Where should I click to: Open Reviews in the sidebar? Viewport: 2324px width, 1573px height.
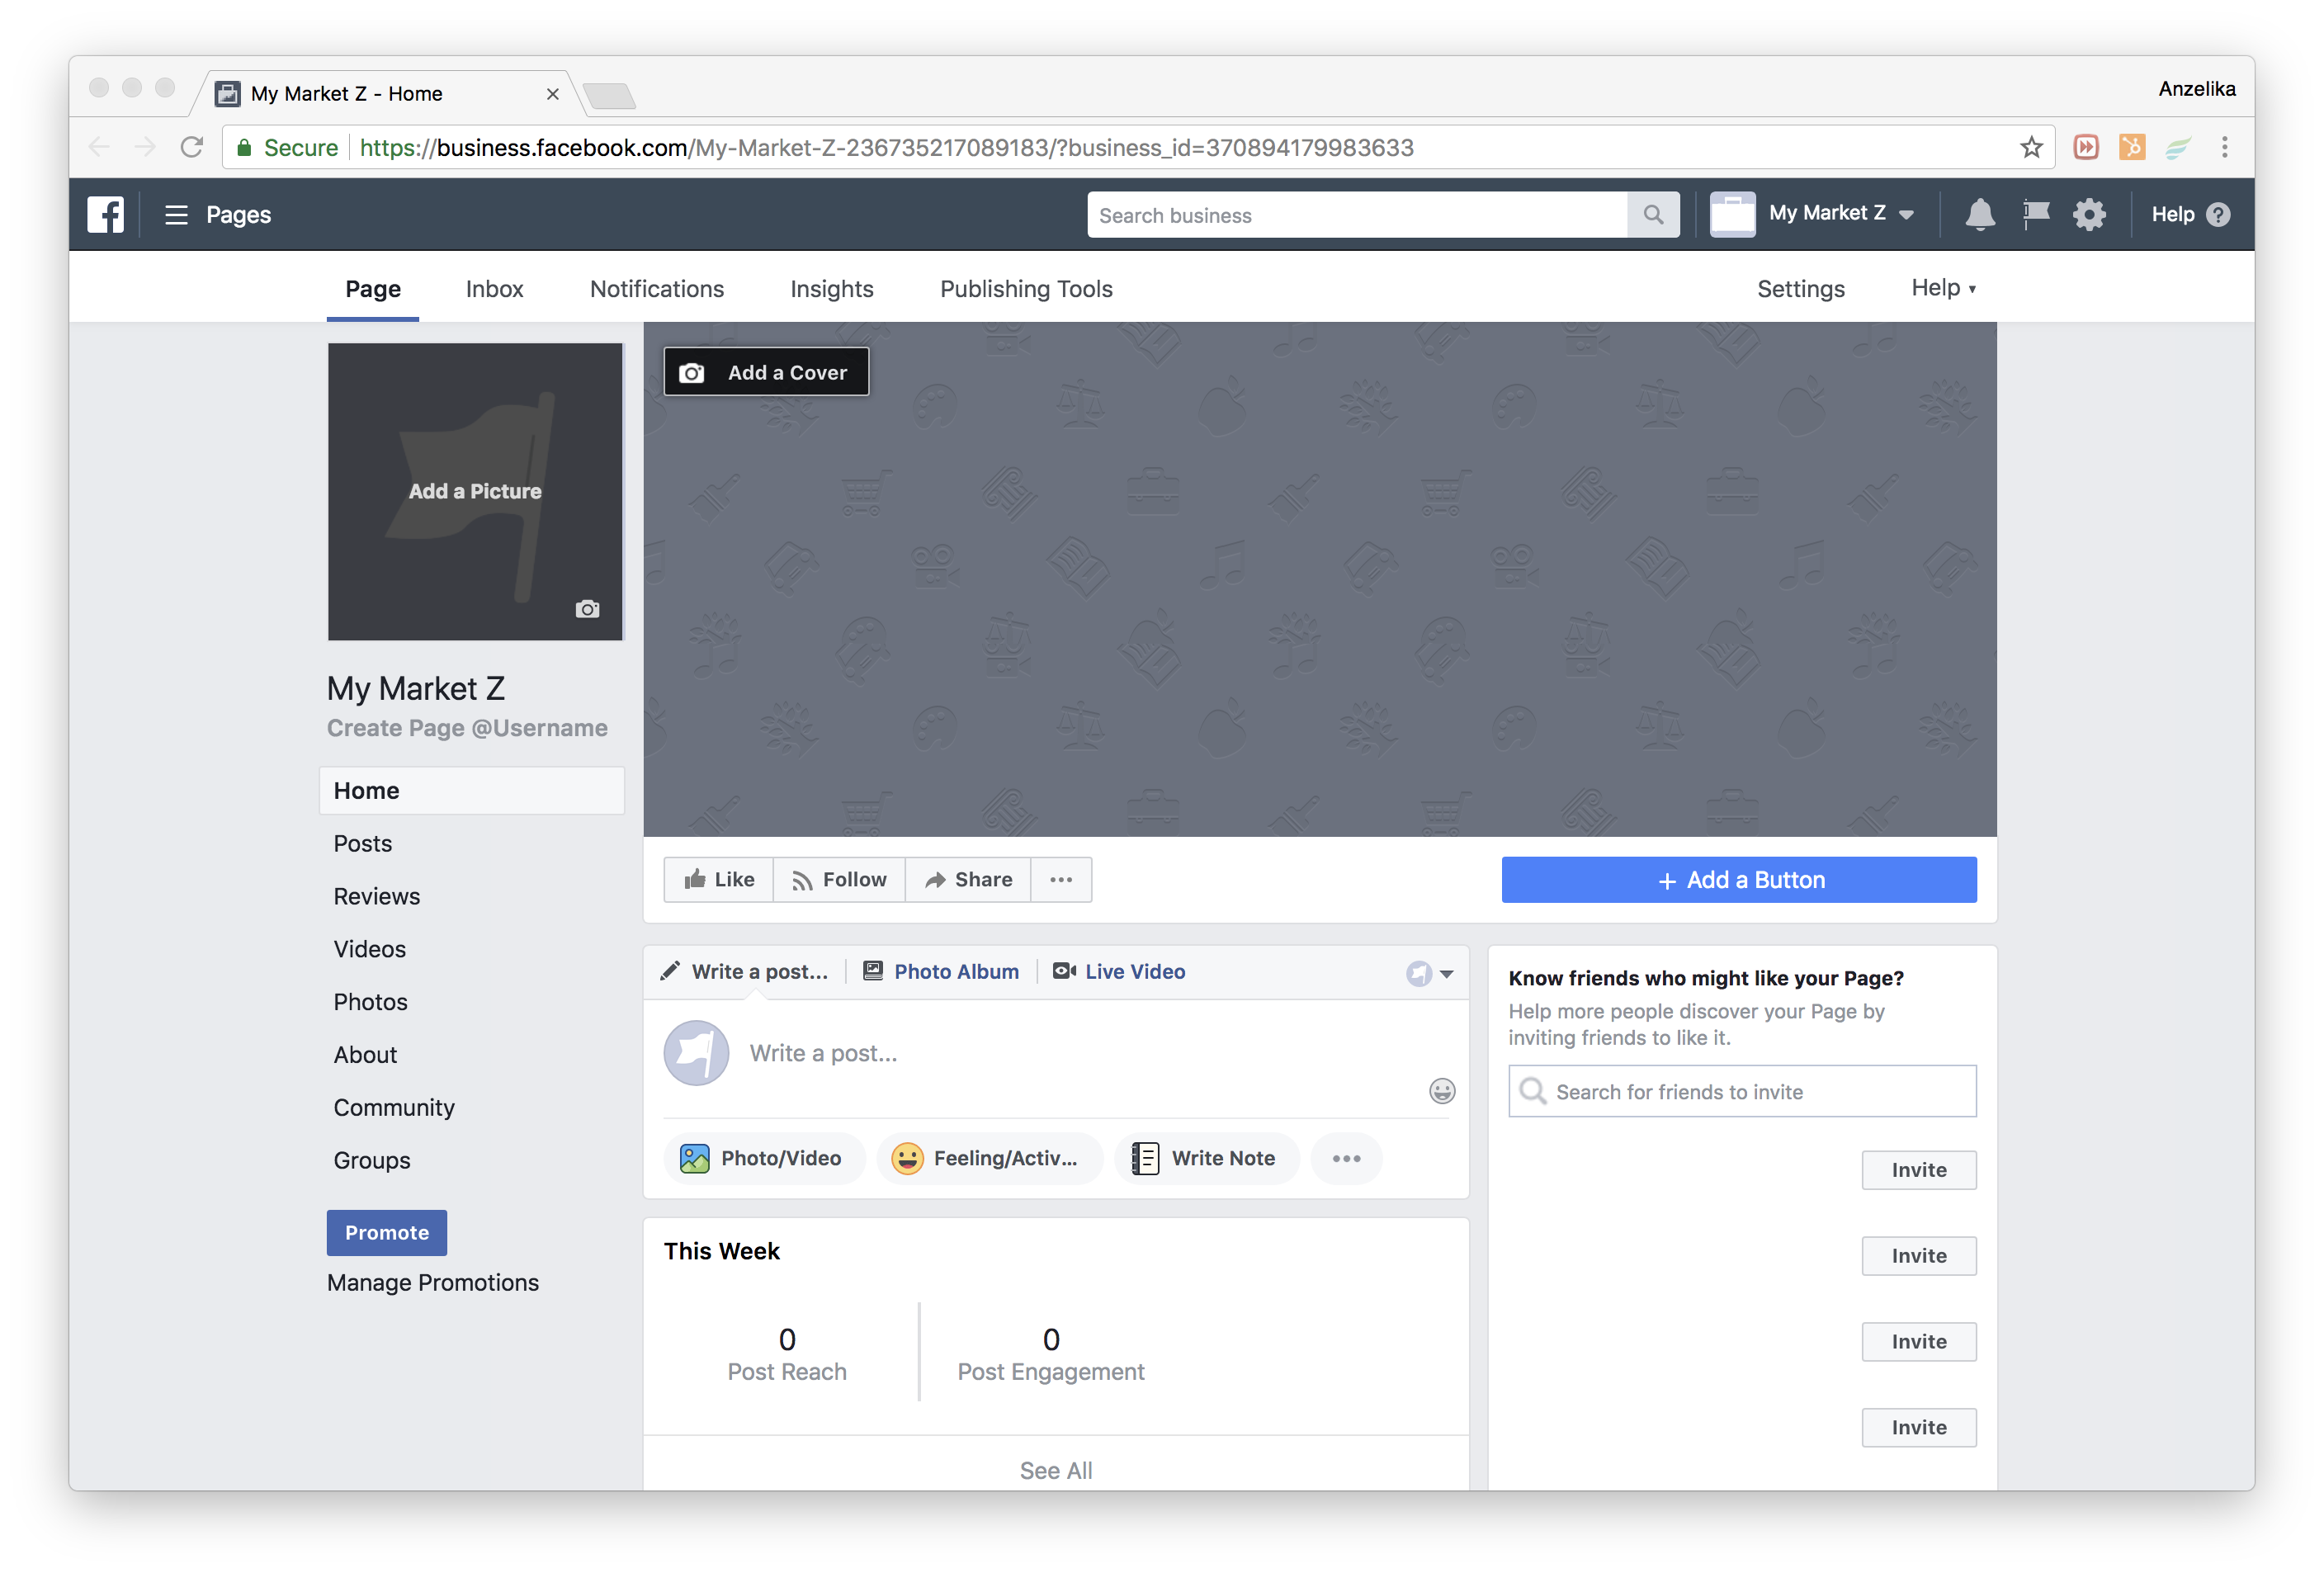pyautogui.click(x=376, y=896)
